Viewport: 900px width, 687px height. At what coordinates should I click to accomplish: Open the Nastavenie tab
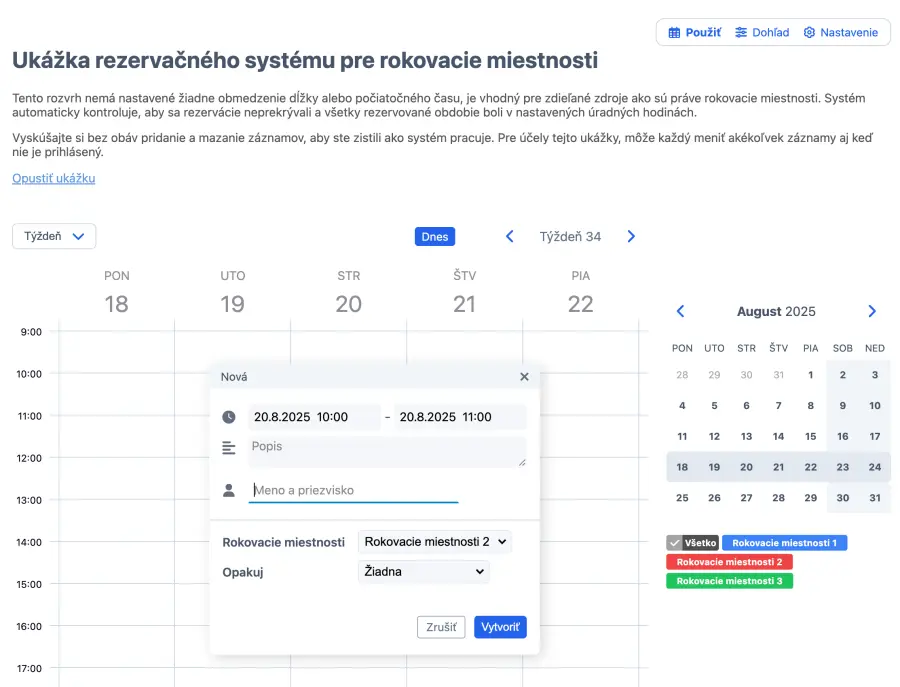[840, 32]
